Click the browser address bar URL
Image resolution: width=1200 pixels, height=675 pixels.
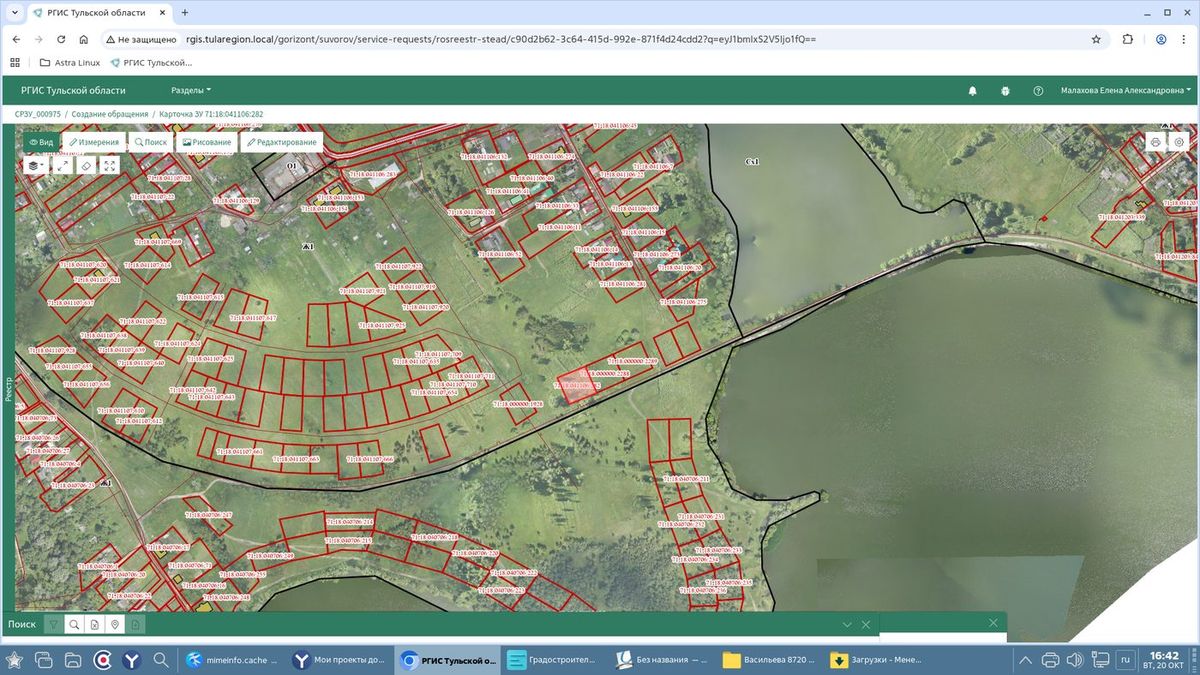pyautogui.click(x=501, y=39)
